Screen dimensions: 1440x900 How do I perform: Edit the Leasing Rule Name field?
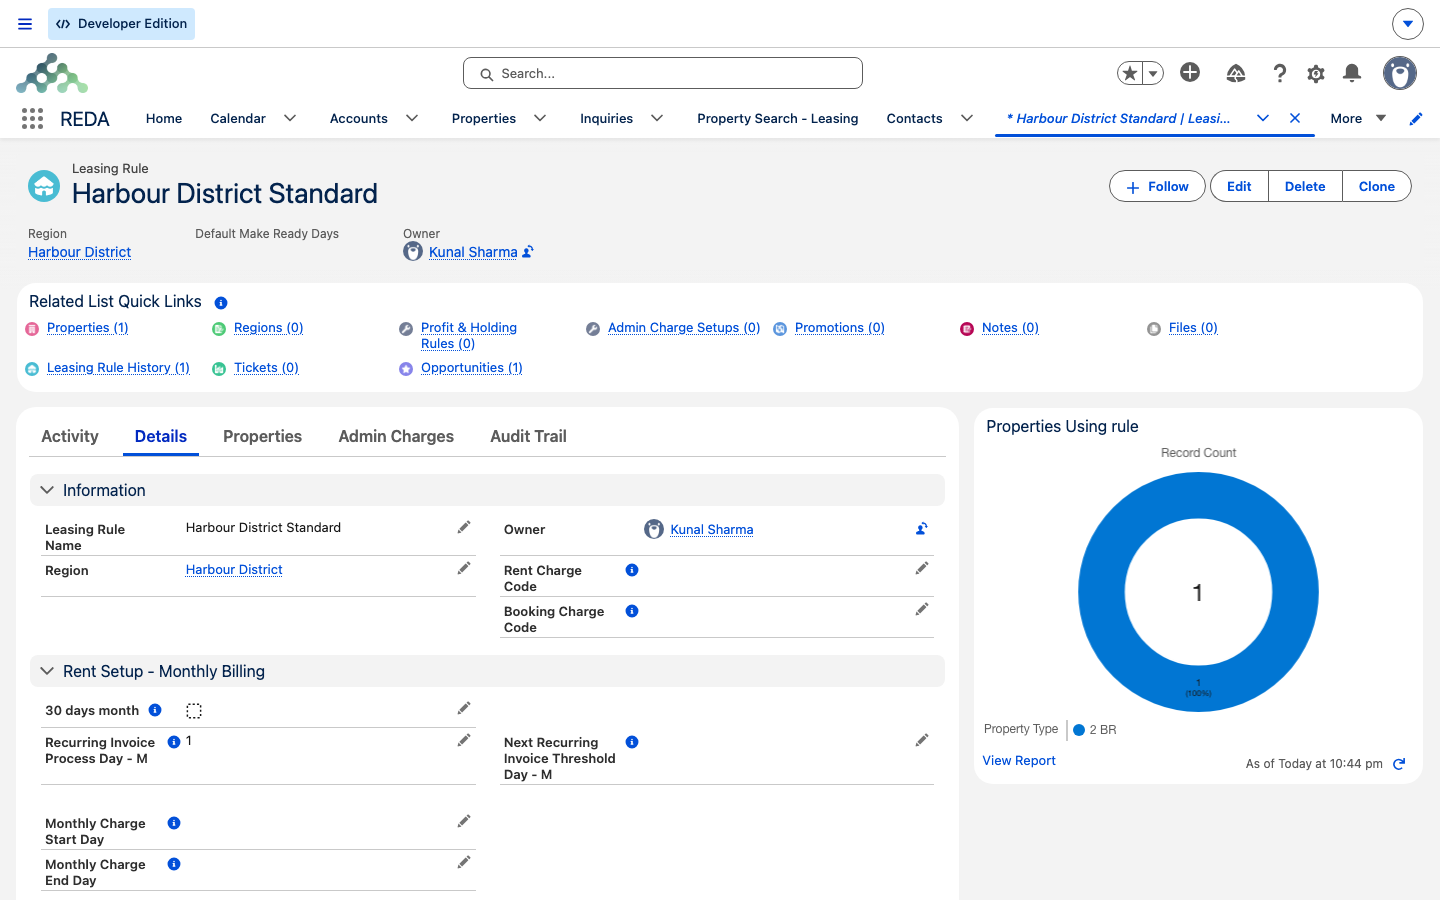tap(464, 527)
